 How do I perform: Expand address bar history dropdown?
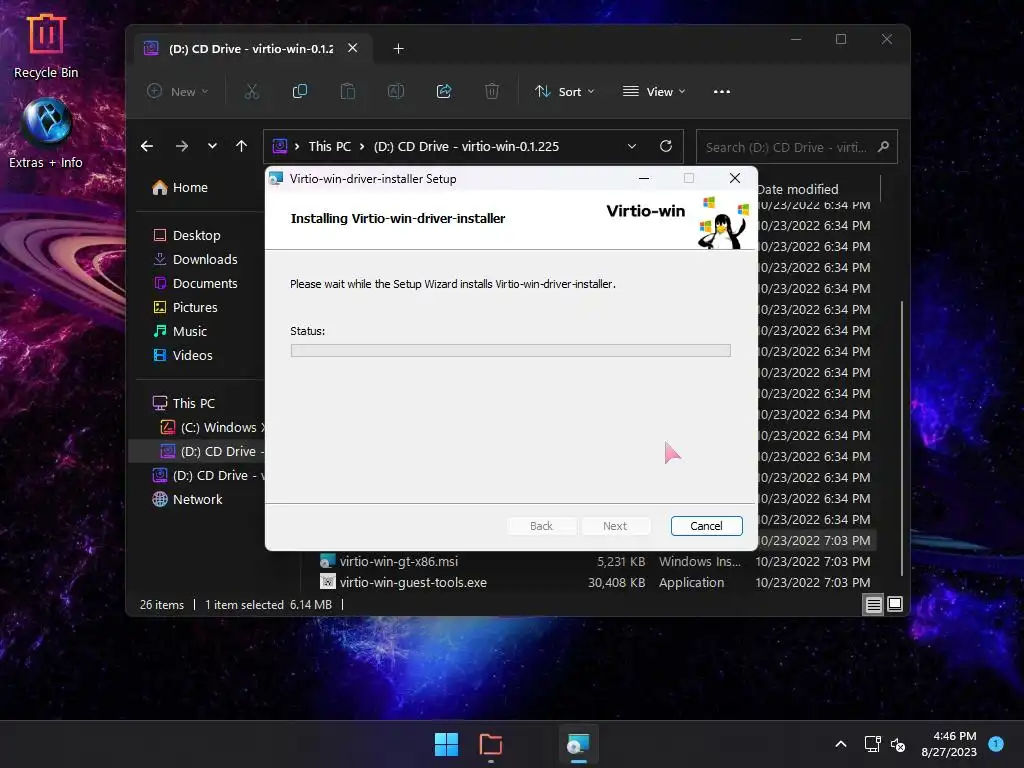(x=632, y=146)
